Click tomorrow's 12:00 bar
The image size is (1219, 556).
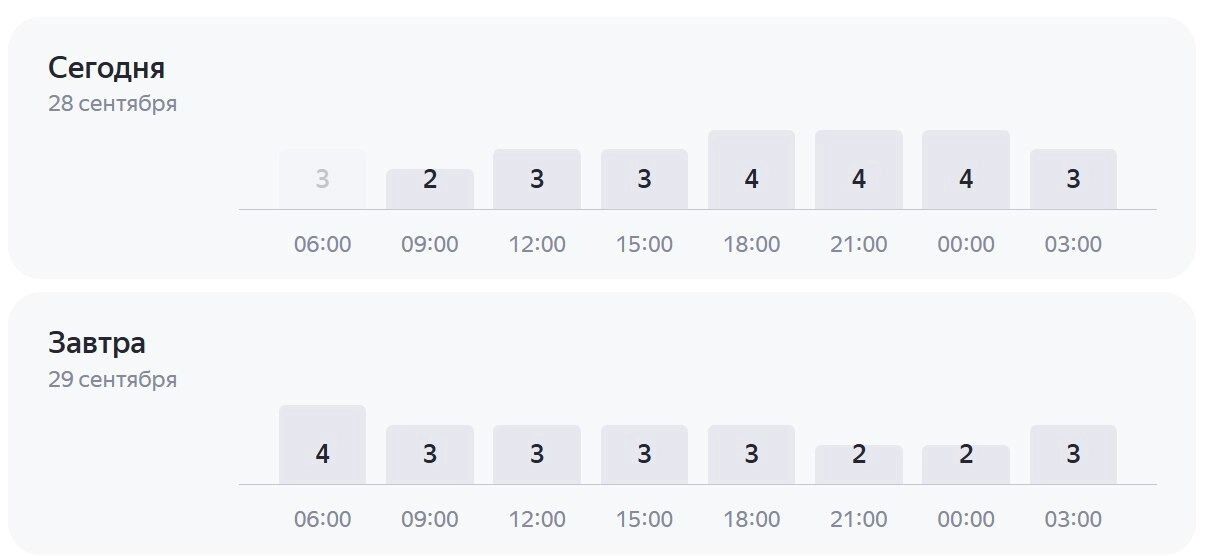537,454
